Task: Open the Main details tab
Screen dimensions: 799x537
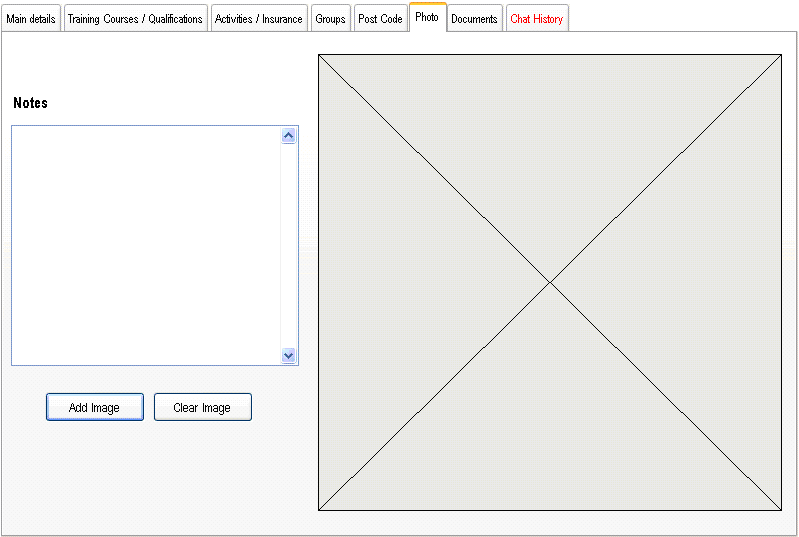Action: 31,19
